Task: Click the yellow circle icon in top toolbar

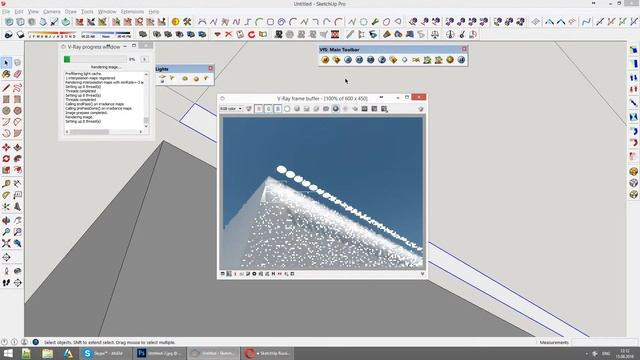Action: click(x=176, y=22)
